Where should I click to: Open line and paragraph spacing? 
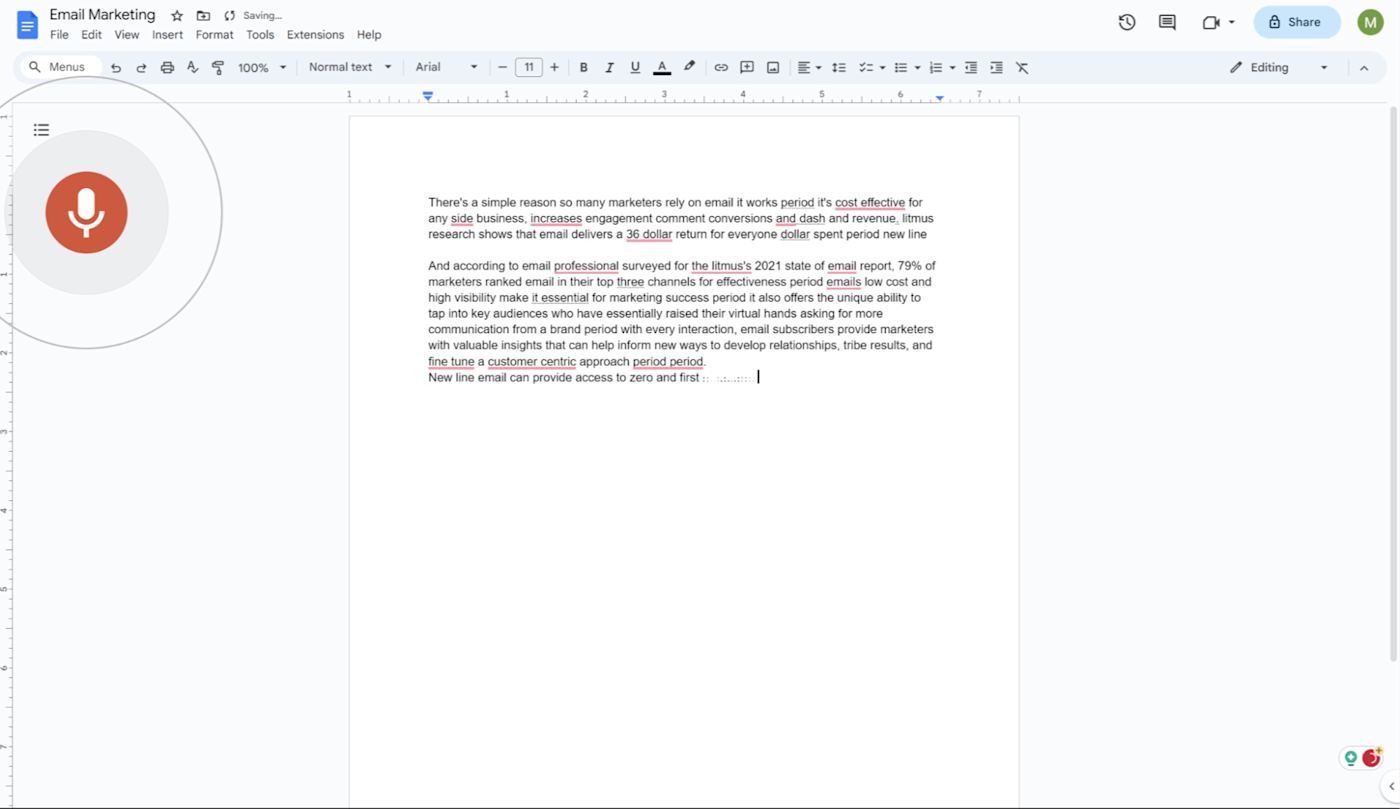point(839,68)
